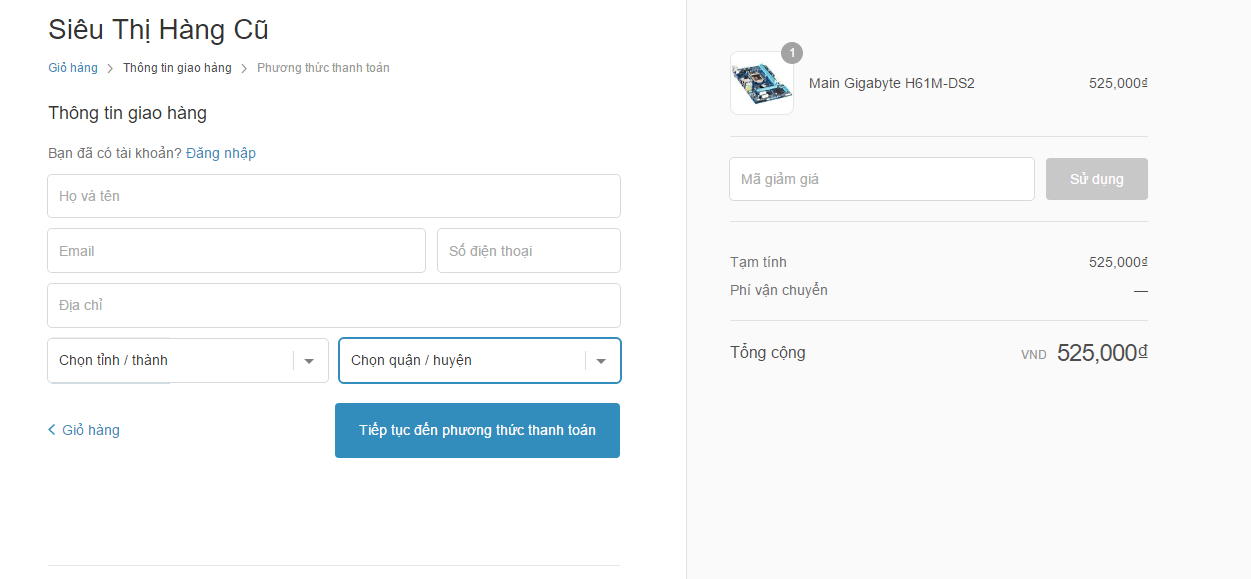Select the Chọn quận / huyện combo box
The image size is (1251, 579).
tap(480, 361)
